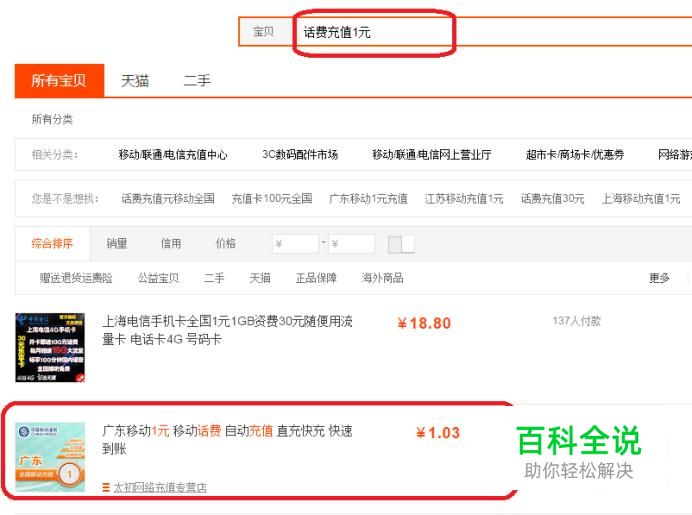Click the minimum price input field

point(296,244)
